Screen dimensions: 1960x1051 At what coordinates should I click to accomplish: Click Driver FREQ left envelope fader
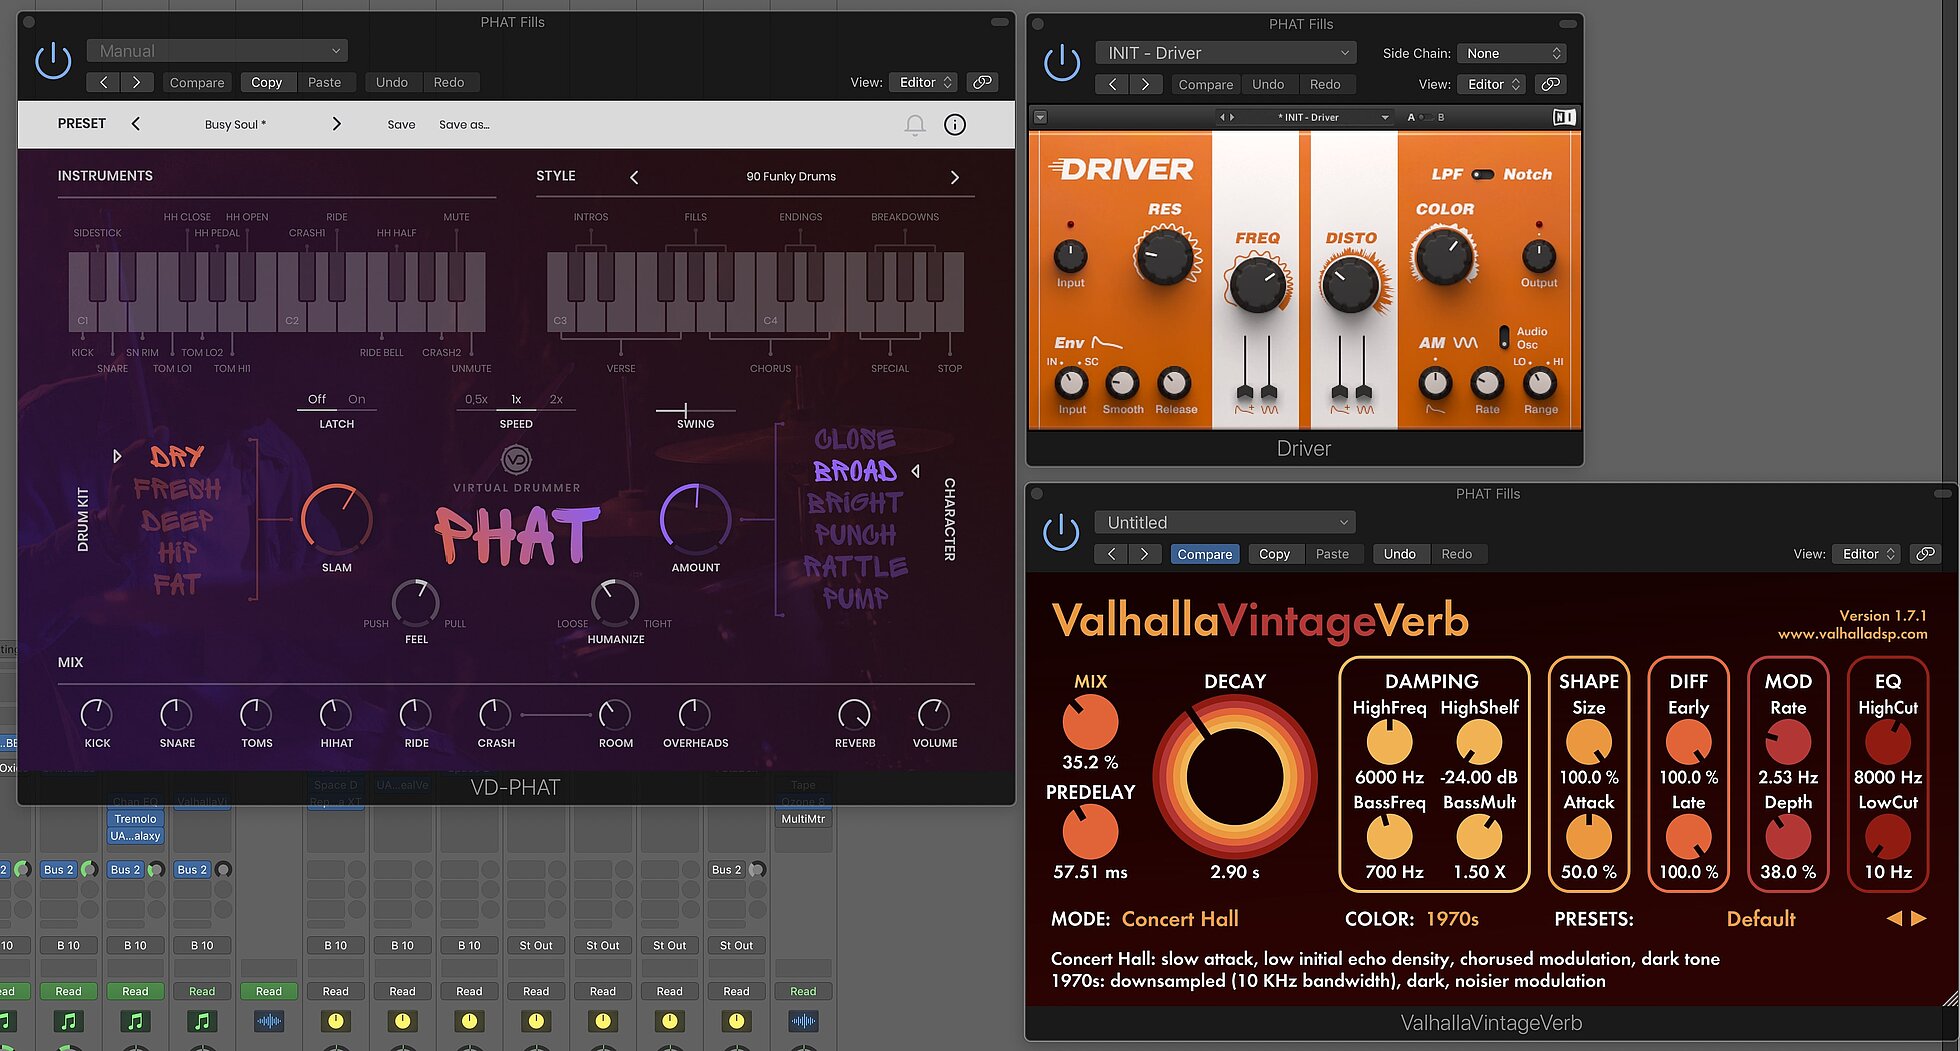click(1245, 390)
